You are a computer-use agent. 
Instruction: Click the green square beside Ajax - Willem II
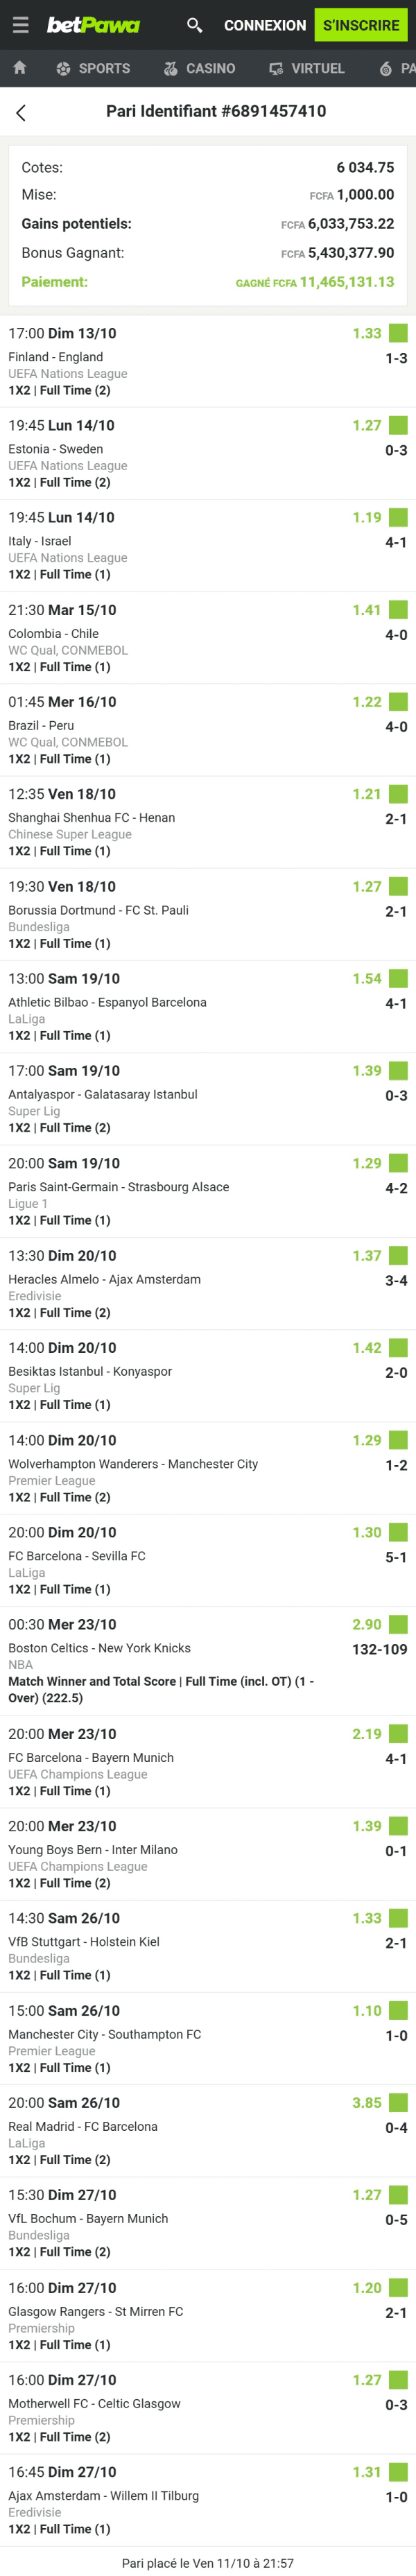pos(398,2471)
